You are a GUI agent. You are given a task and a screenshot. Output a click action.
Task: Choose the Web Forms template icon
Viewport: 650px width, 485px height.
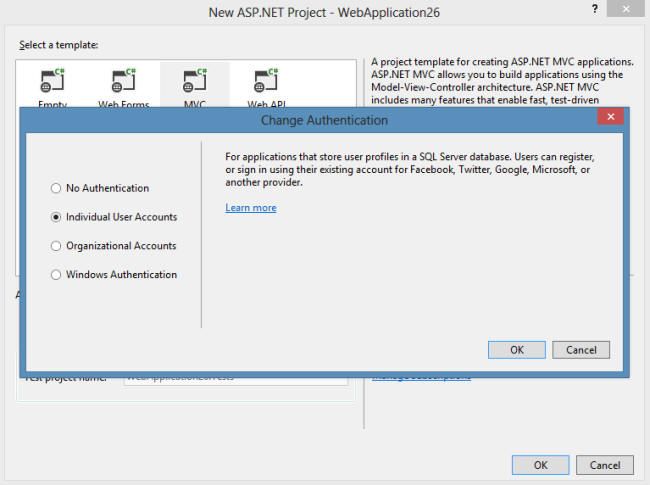tap(124, 81)
